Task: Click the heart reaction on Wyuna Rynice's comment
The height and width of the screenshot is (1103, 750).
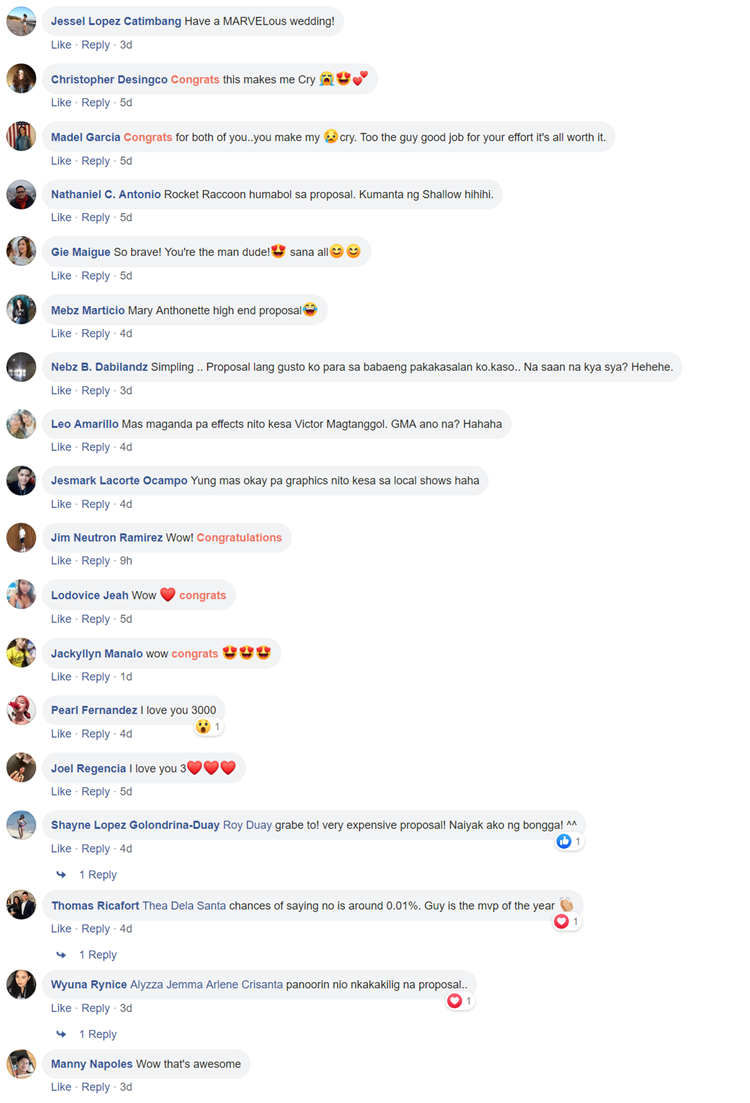Action: [x=455, y=1001]
